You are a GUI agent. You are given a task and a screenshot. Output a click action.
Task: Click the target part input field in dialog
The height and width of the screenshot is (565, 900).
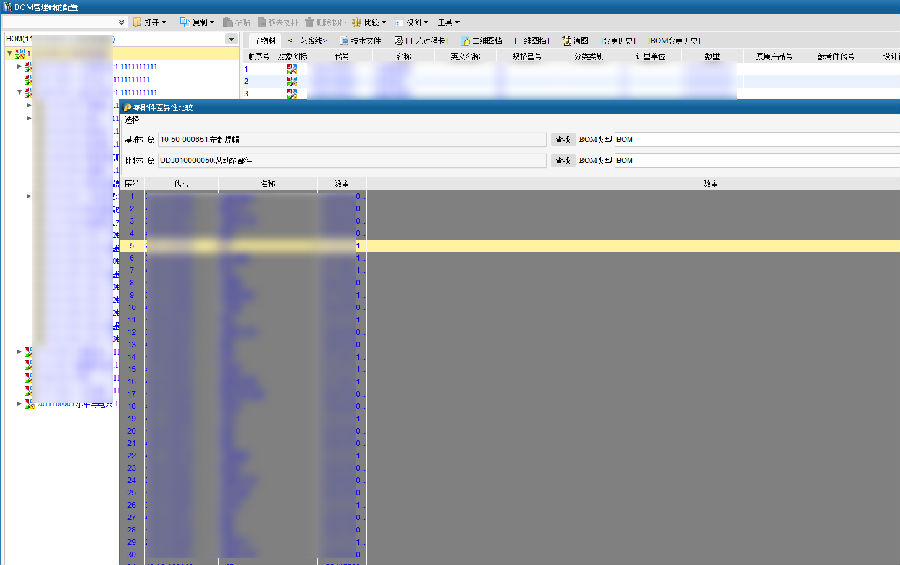click(x=352, y=160)
